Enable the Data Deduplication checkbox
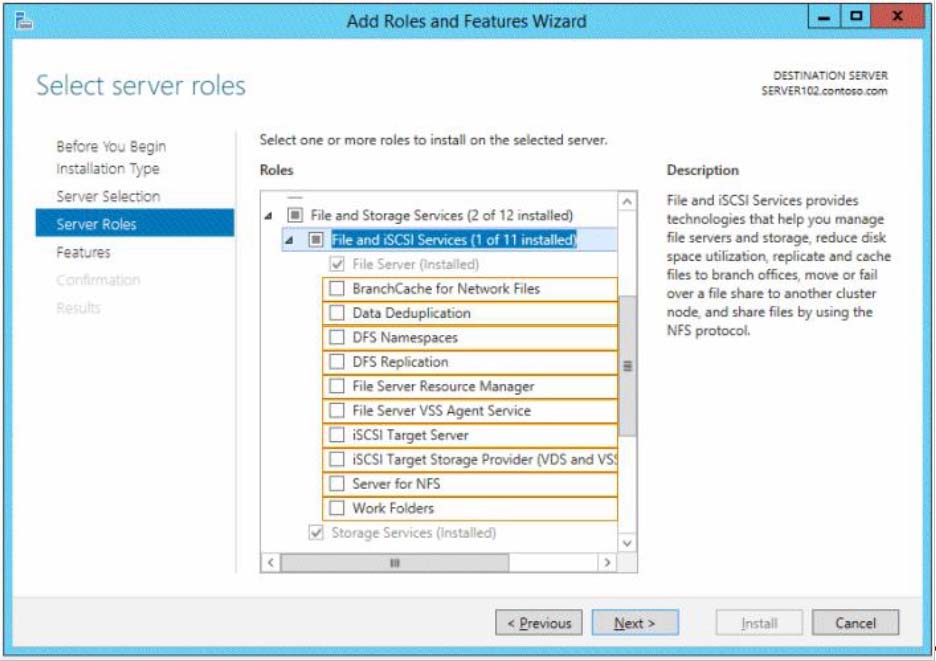 pos(337,313)
